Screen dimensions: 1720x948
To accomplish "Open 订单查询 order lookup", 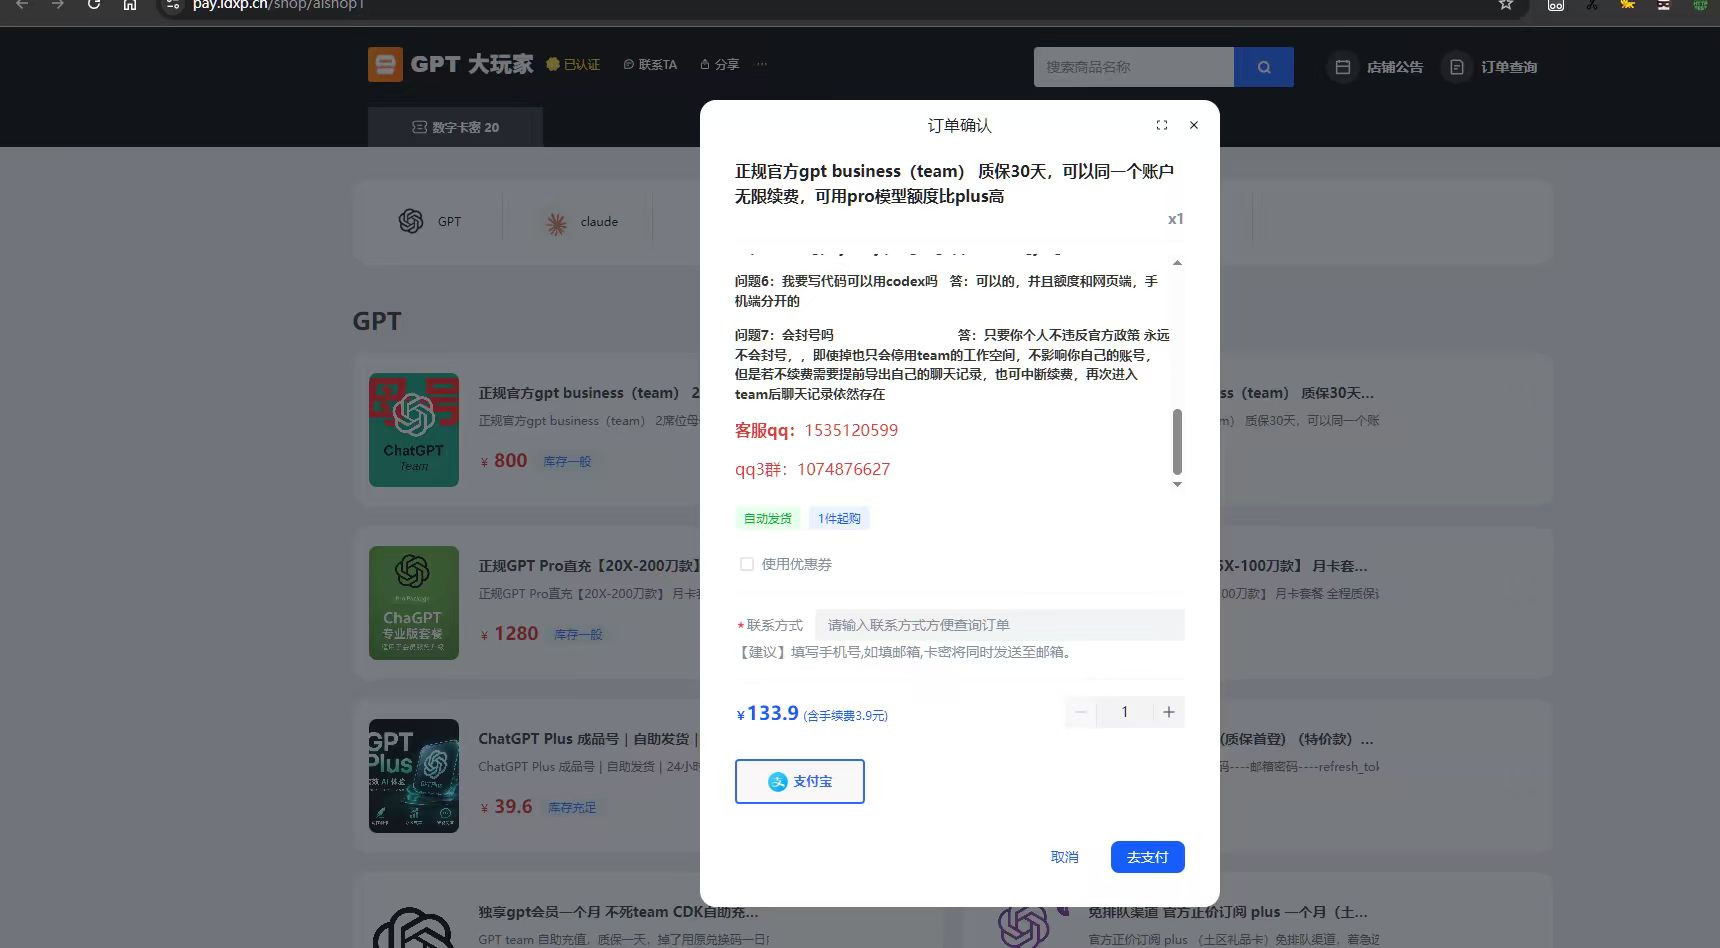I will pos(1490,67).
